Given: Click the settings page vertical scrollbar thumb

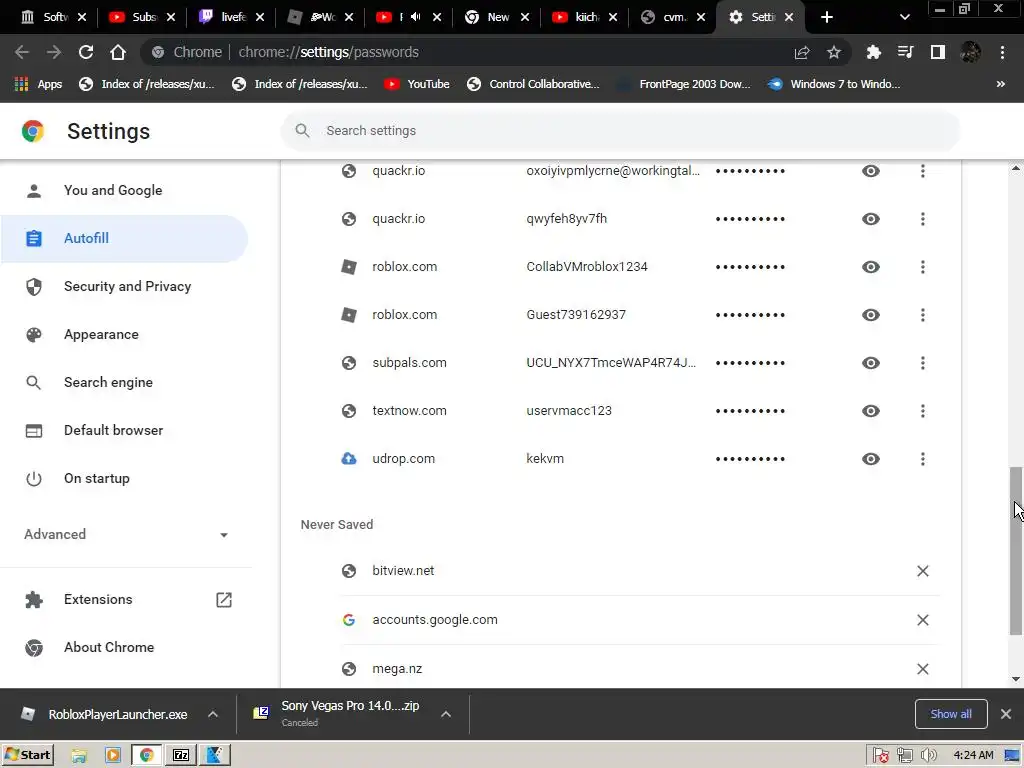Looking at the screenshot, I should pos(1016,551).
